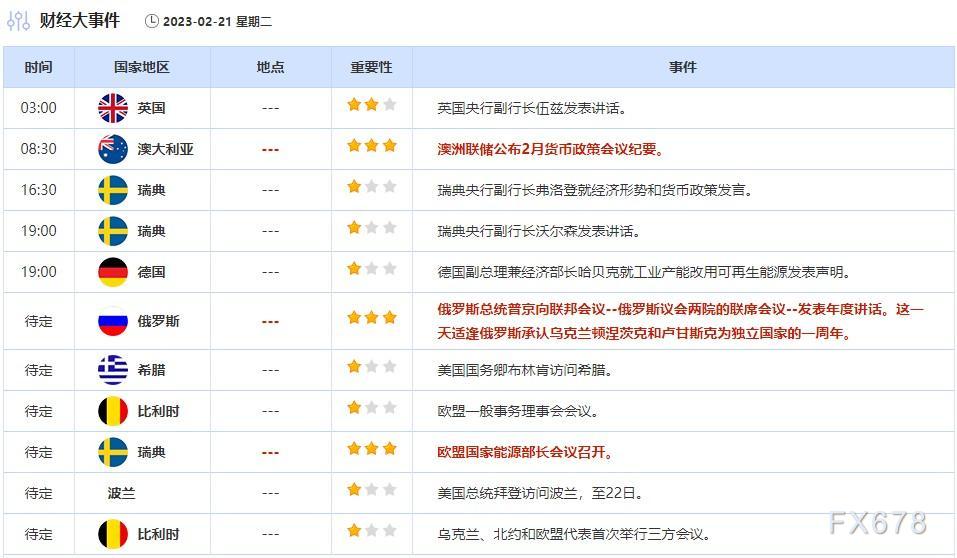Click the filter sliders icon beside 财经大事件
This screenshot has height=558, width=957.
pyautogui.click(x=17, y=21)
